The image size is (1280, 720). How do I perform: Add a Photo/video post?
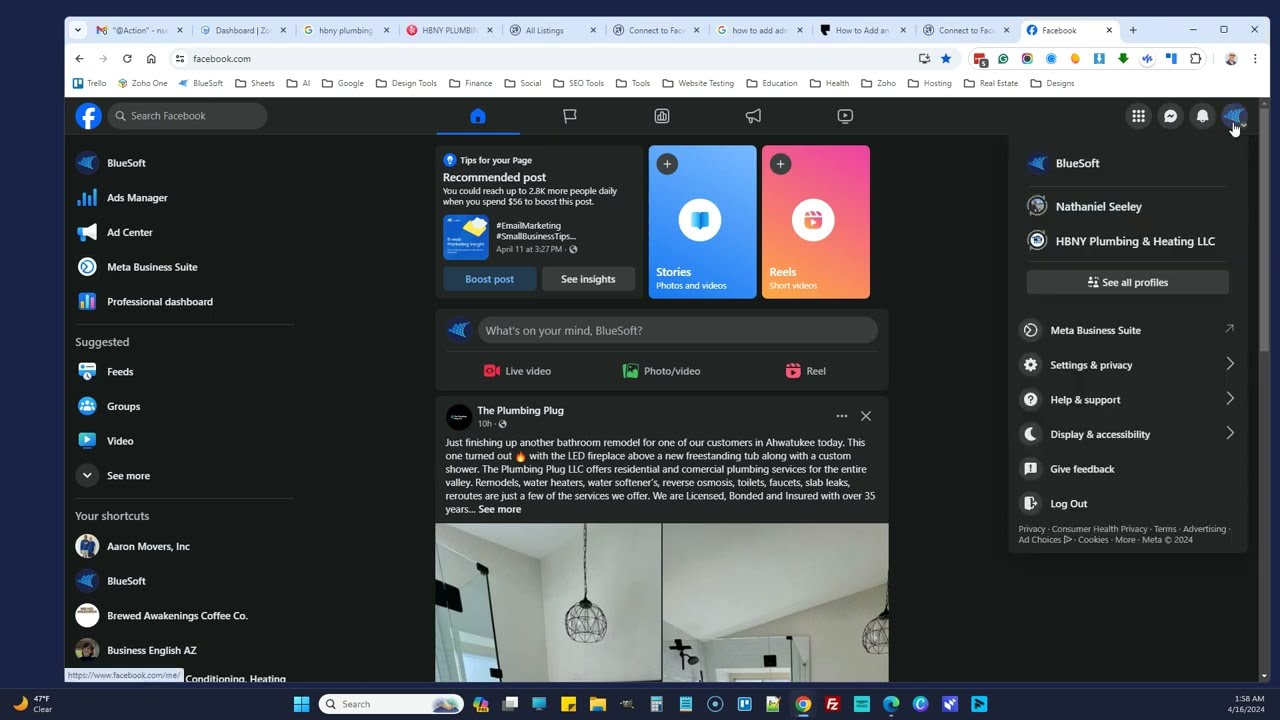(x=661, y=371)
